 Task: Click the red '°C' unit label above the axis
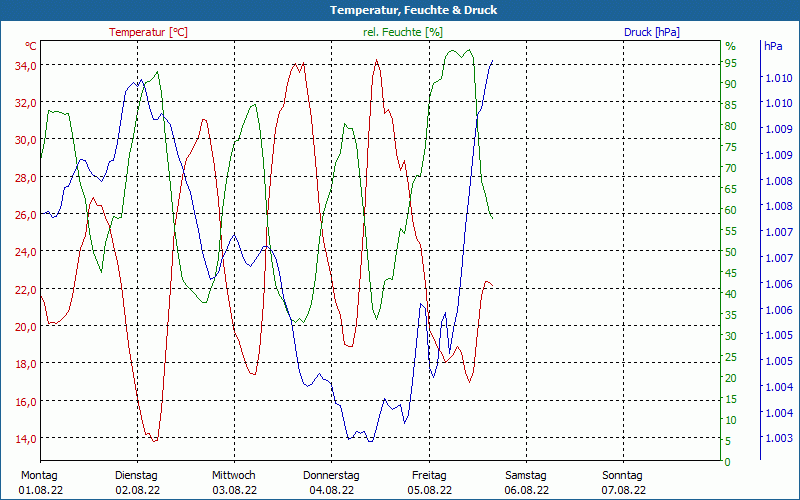(x=31, y=46)
